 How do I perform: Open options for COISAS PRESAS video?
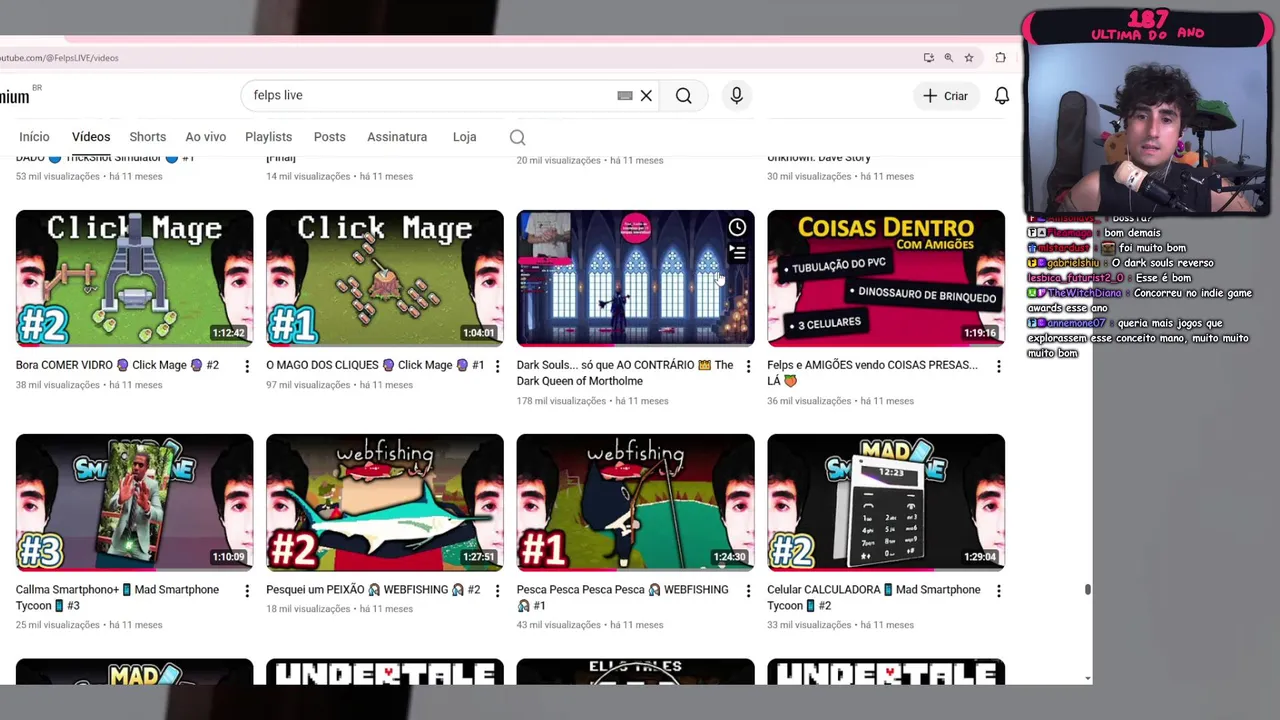click(998, 367)
